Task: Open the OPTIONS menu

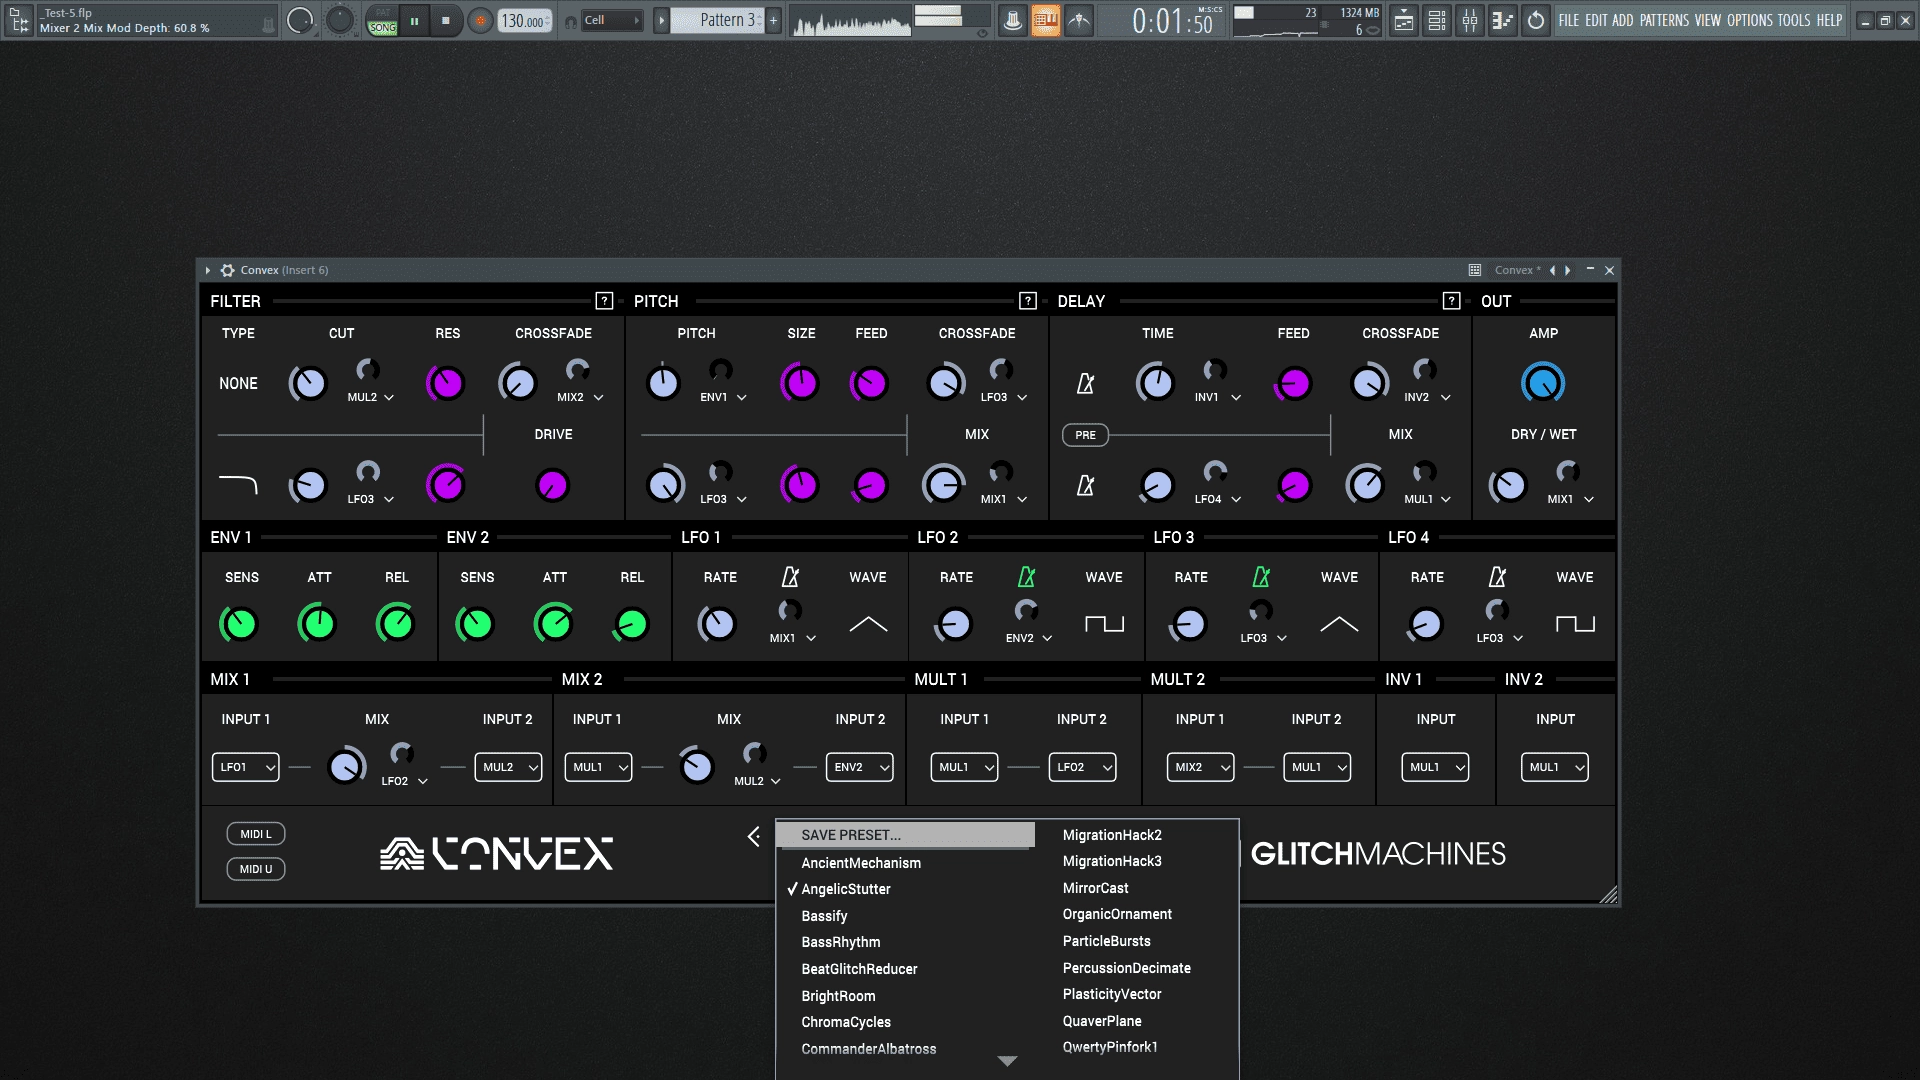Action: [x=1750, y=20]
